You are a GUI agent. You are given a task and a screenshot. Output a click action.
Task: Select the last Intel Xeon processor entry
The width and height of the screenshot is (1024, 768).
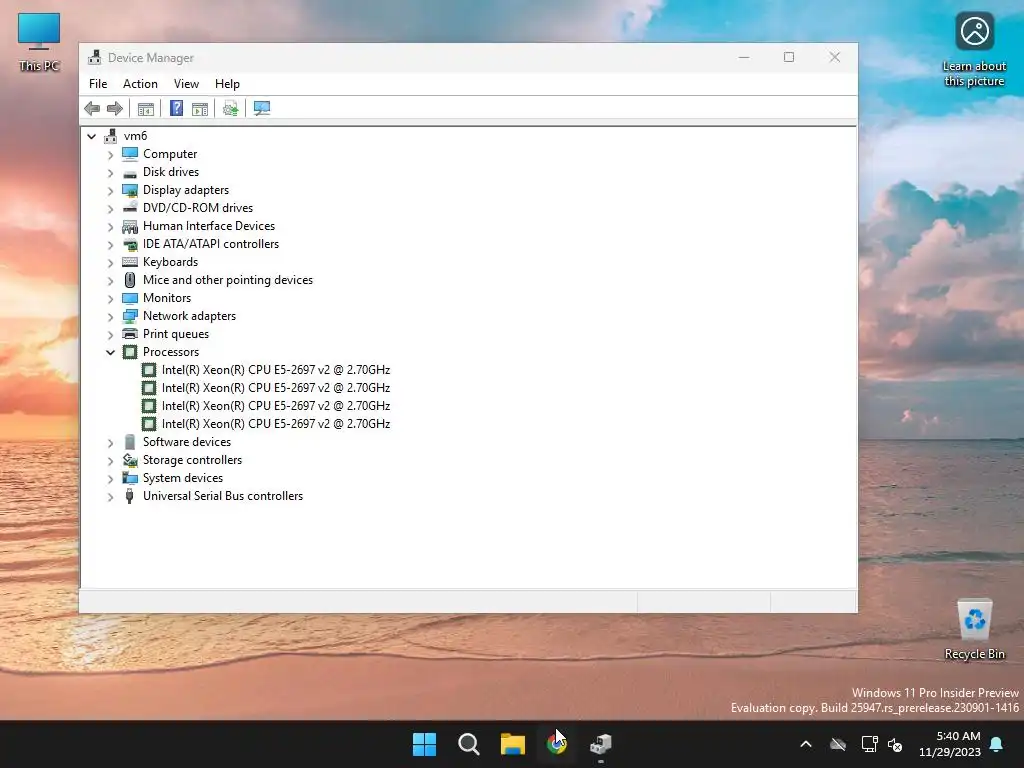click(x=276, y=424)
